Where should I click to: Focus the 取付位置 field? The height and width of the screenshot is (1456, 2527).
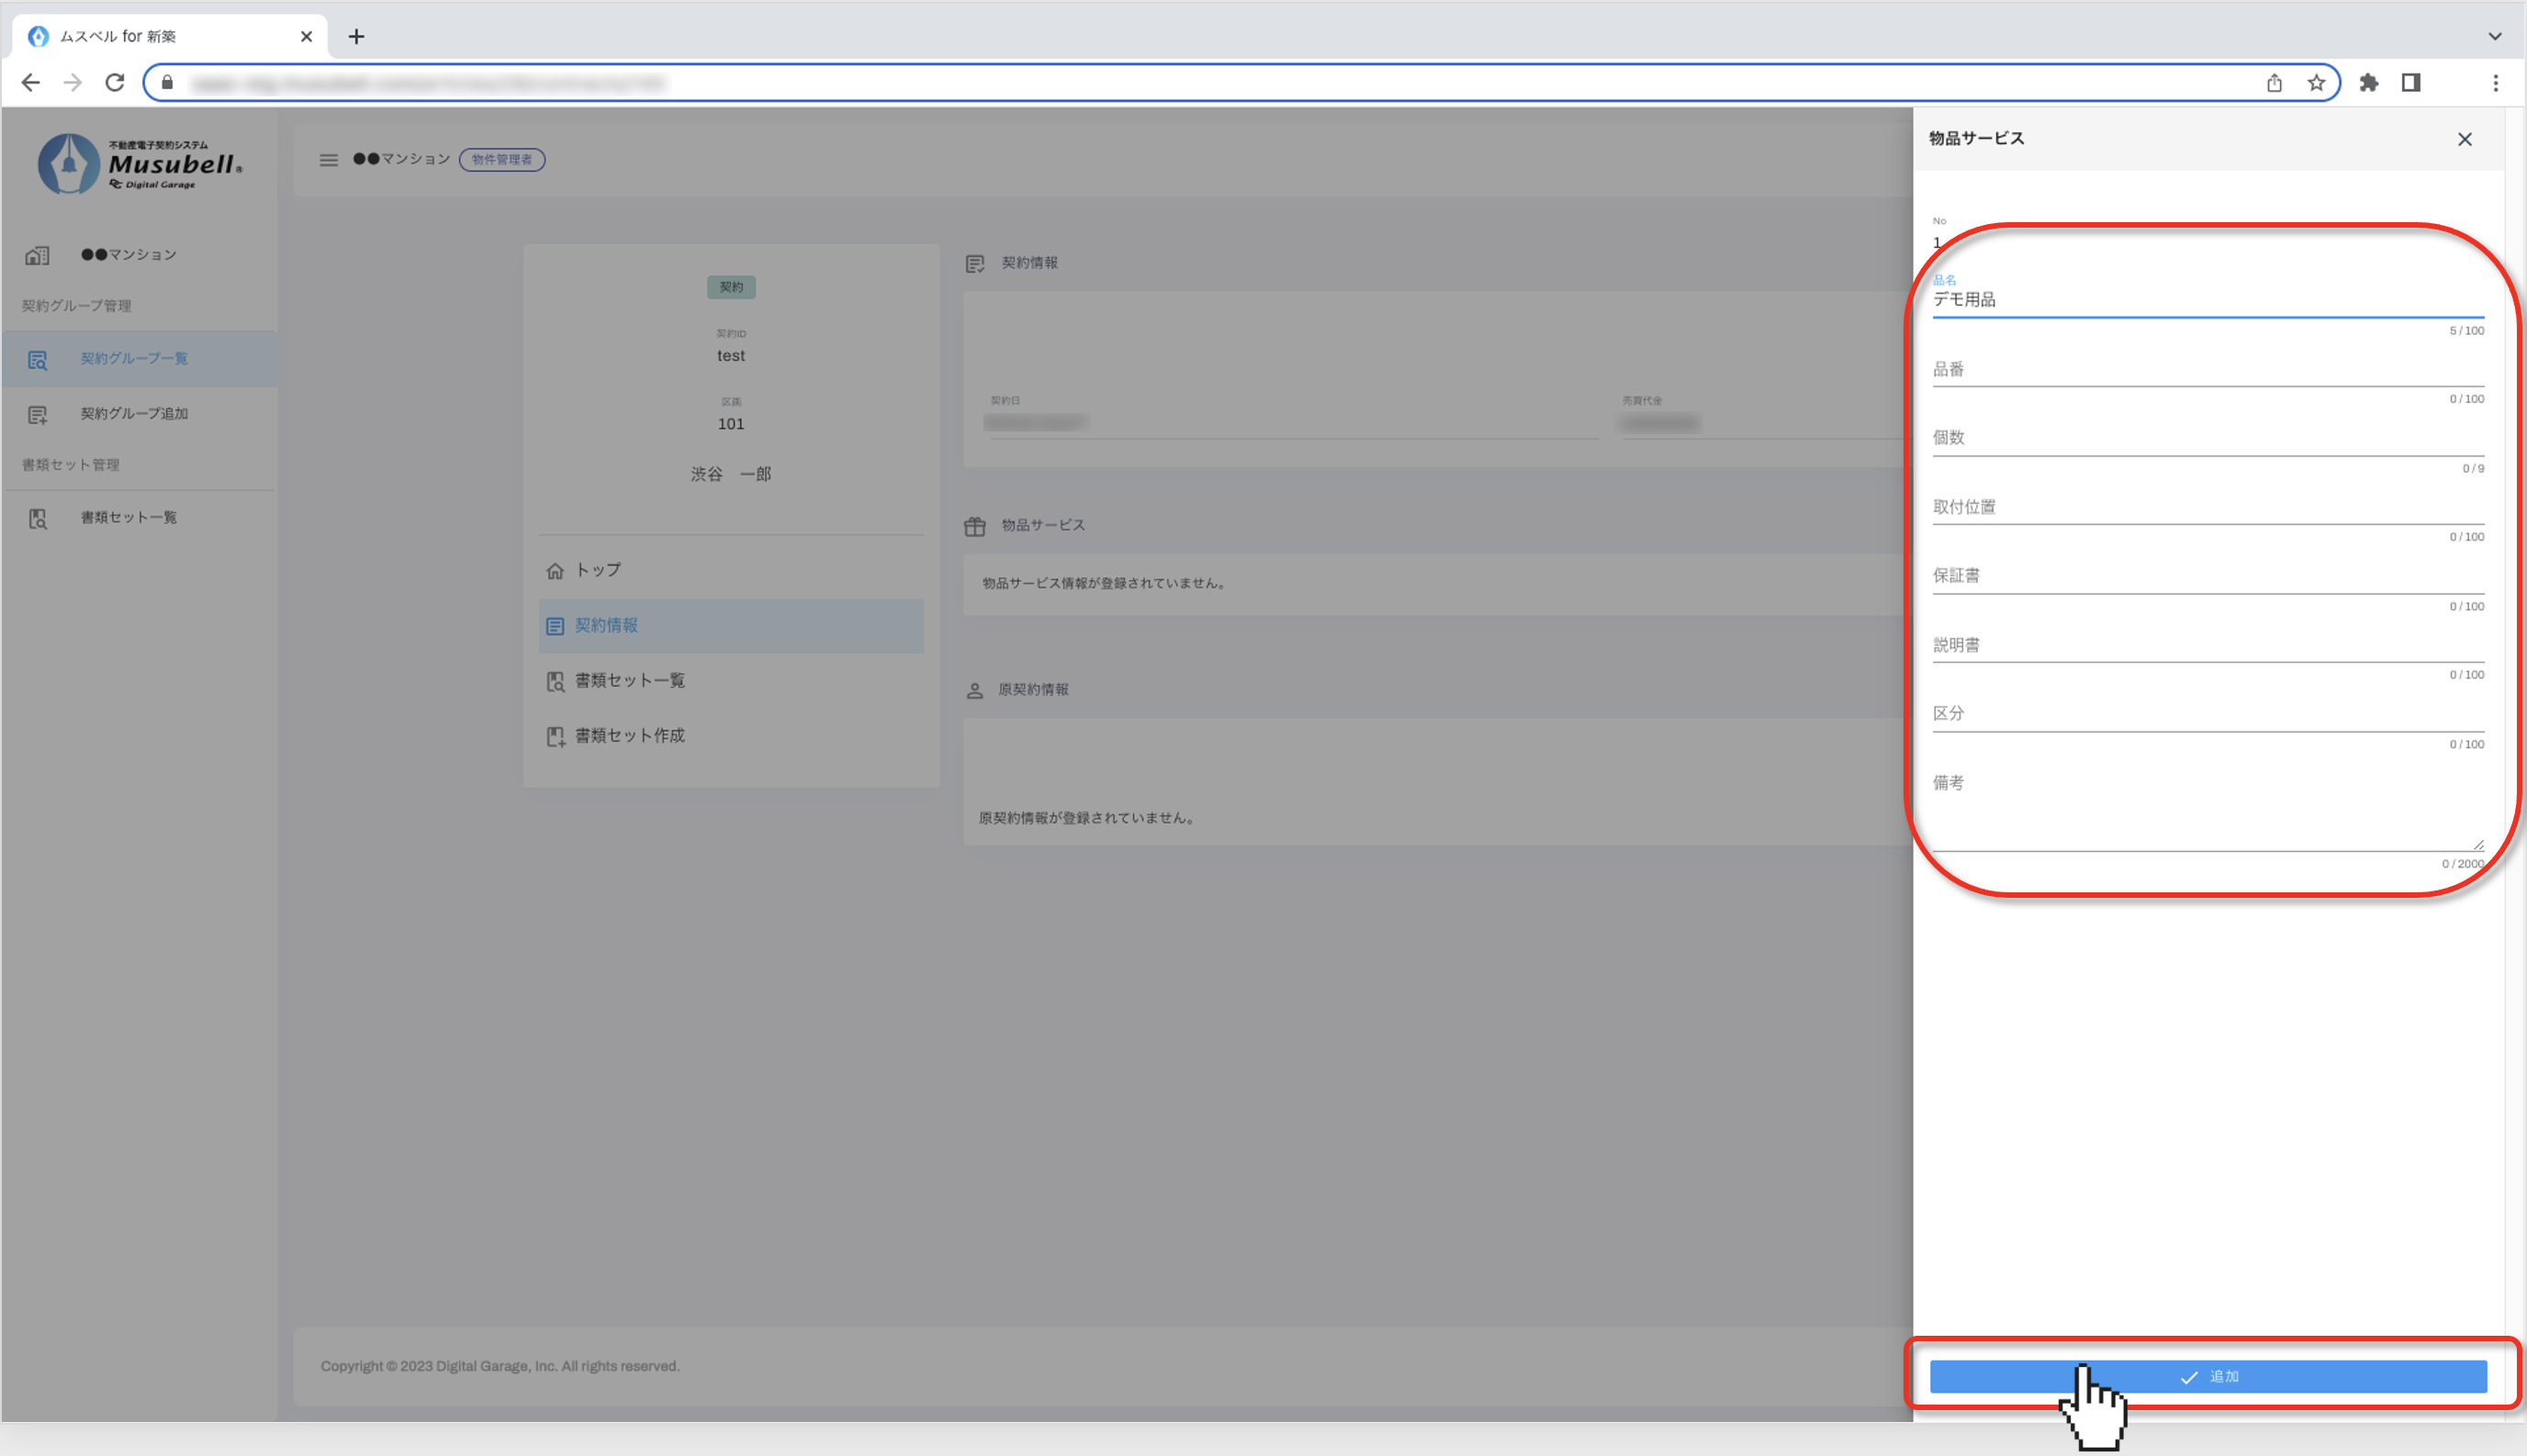coord(2207,508)
